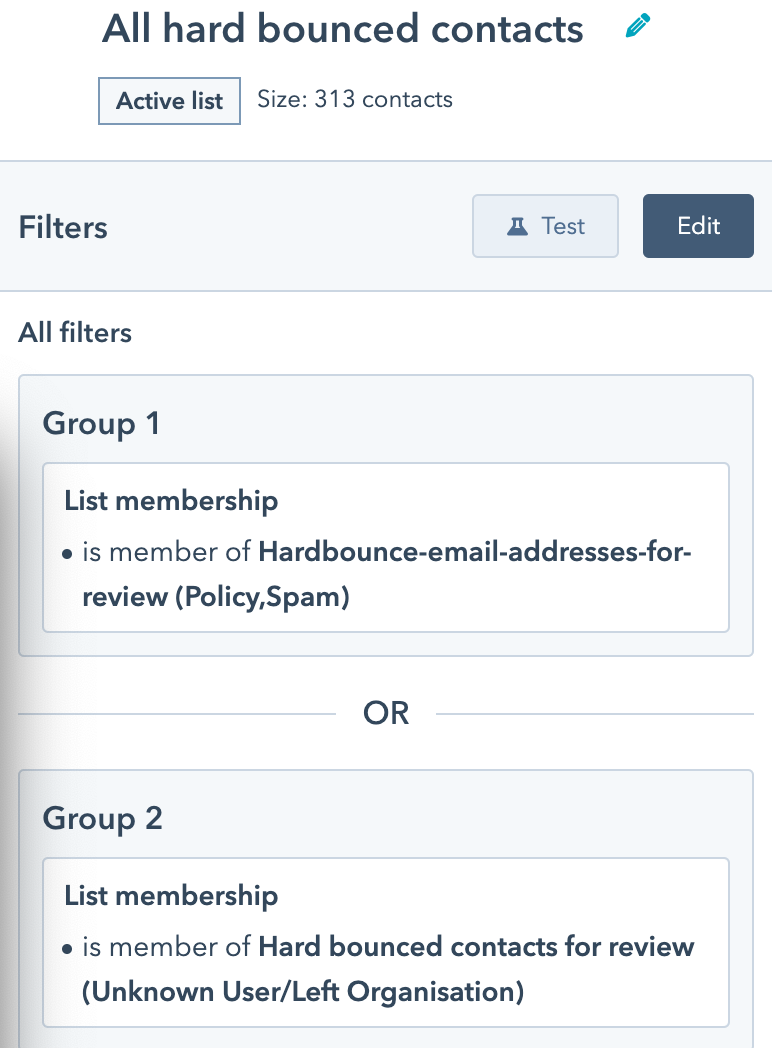Open Hardbounce-email-addresses-for-review (Policy,Spam) list name
Viewport: 772px width, 1048px height.
click(474, 552)
